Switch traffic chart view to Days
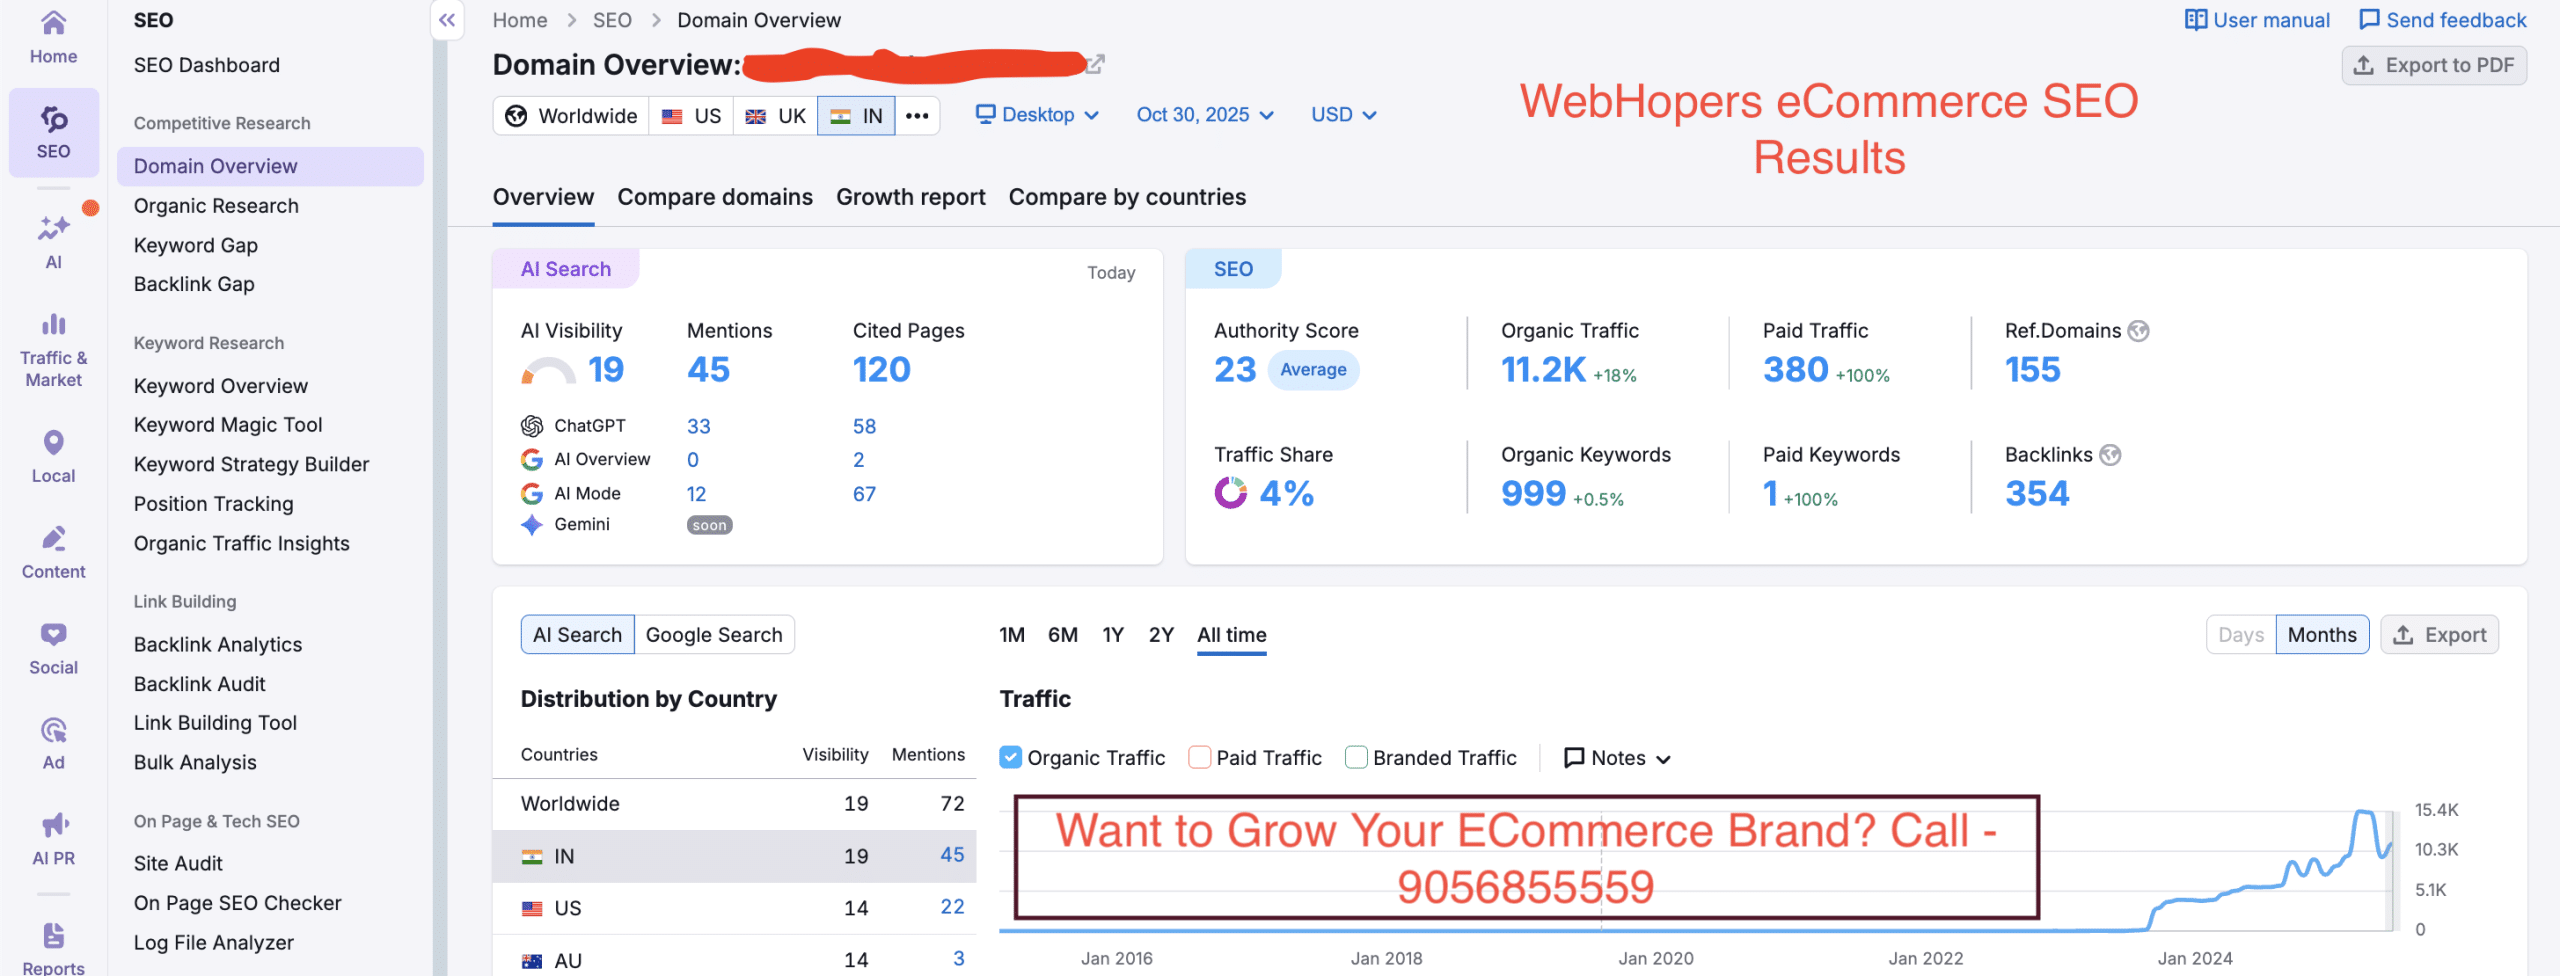2560x976 pixels. (x=2240, y=634)
